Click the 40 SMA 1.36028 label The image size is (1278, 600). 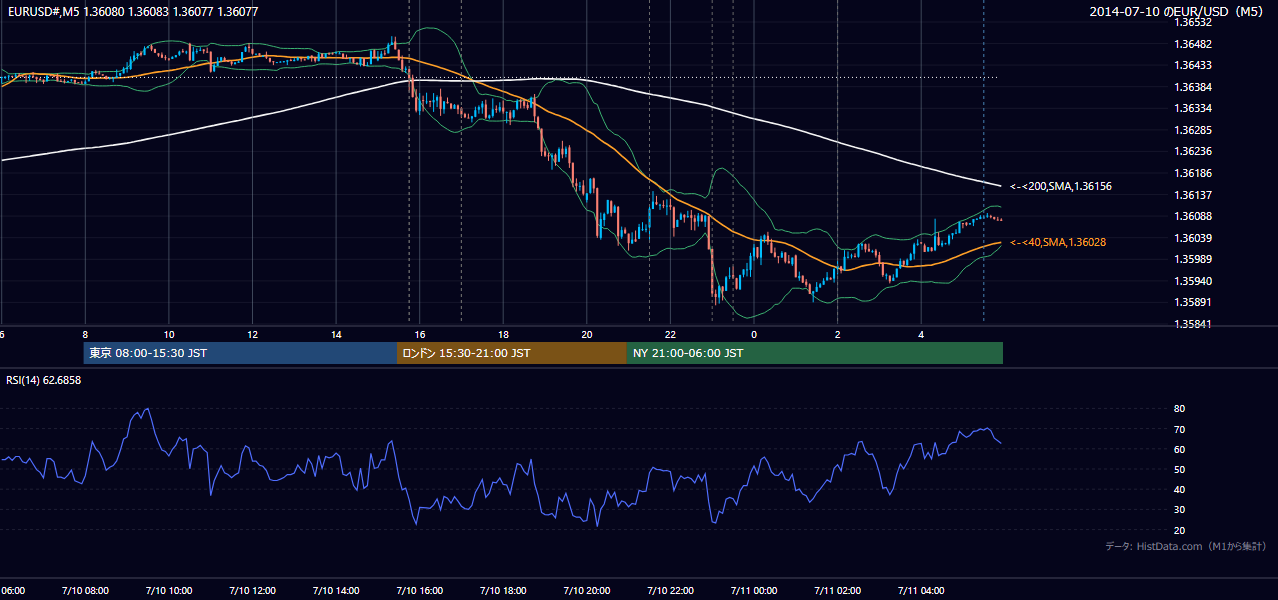(1057, 242)
